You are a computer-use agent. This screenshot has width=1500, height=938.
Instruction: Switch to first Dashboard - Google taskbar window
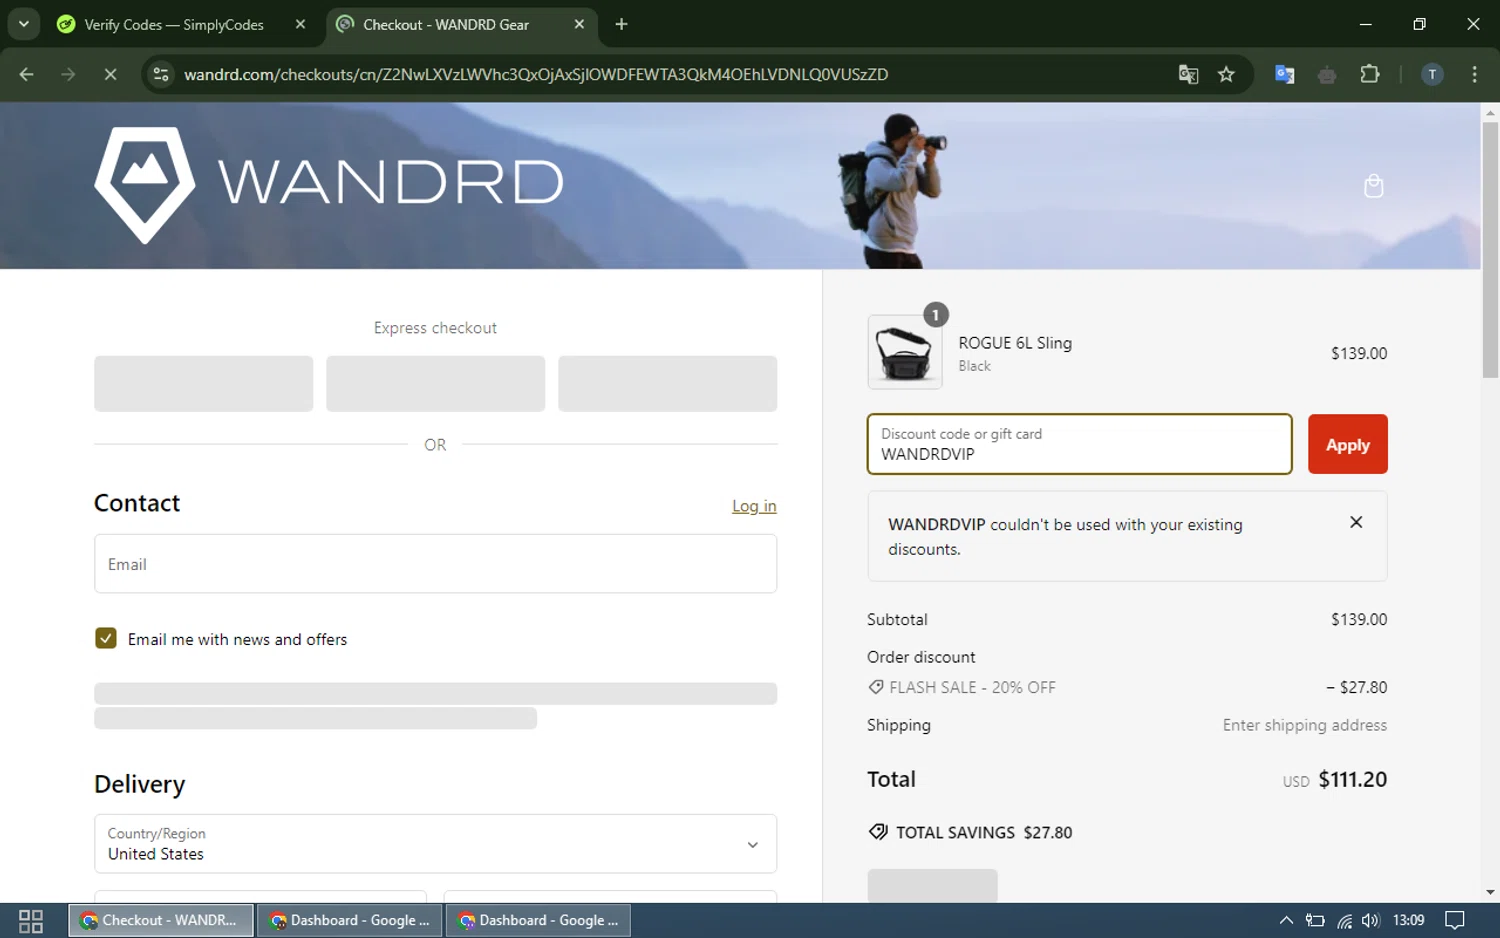(350, 920)
